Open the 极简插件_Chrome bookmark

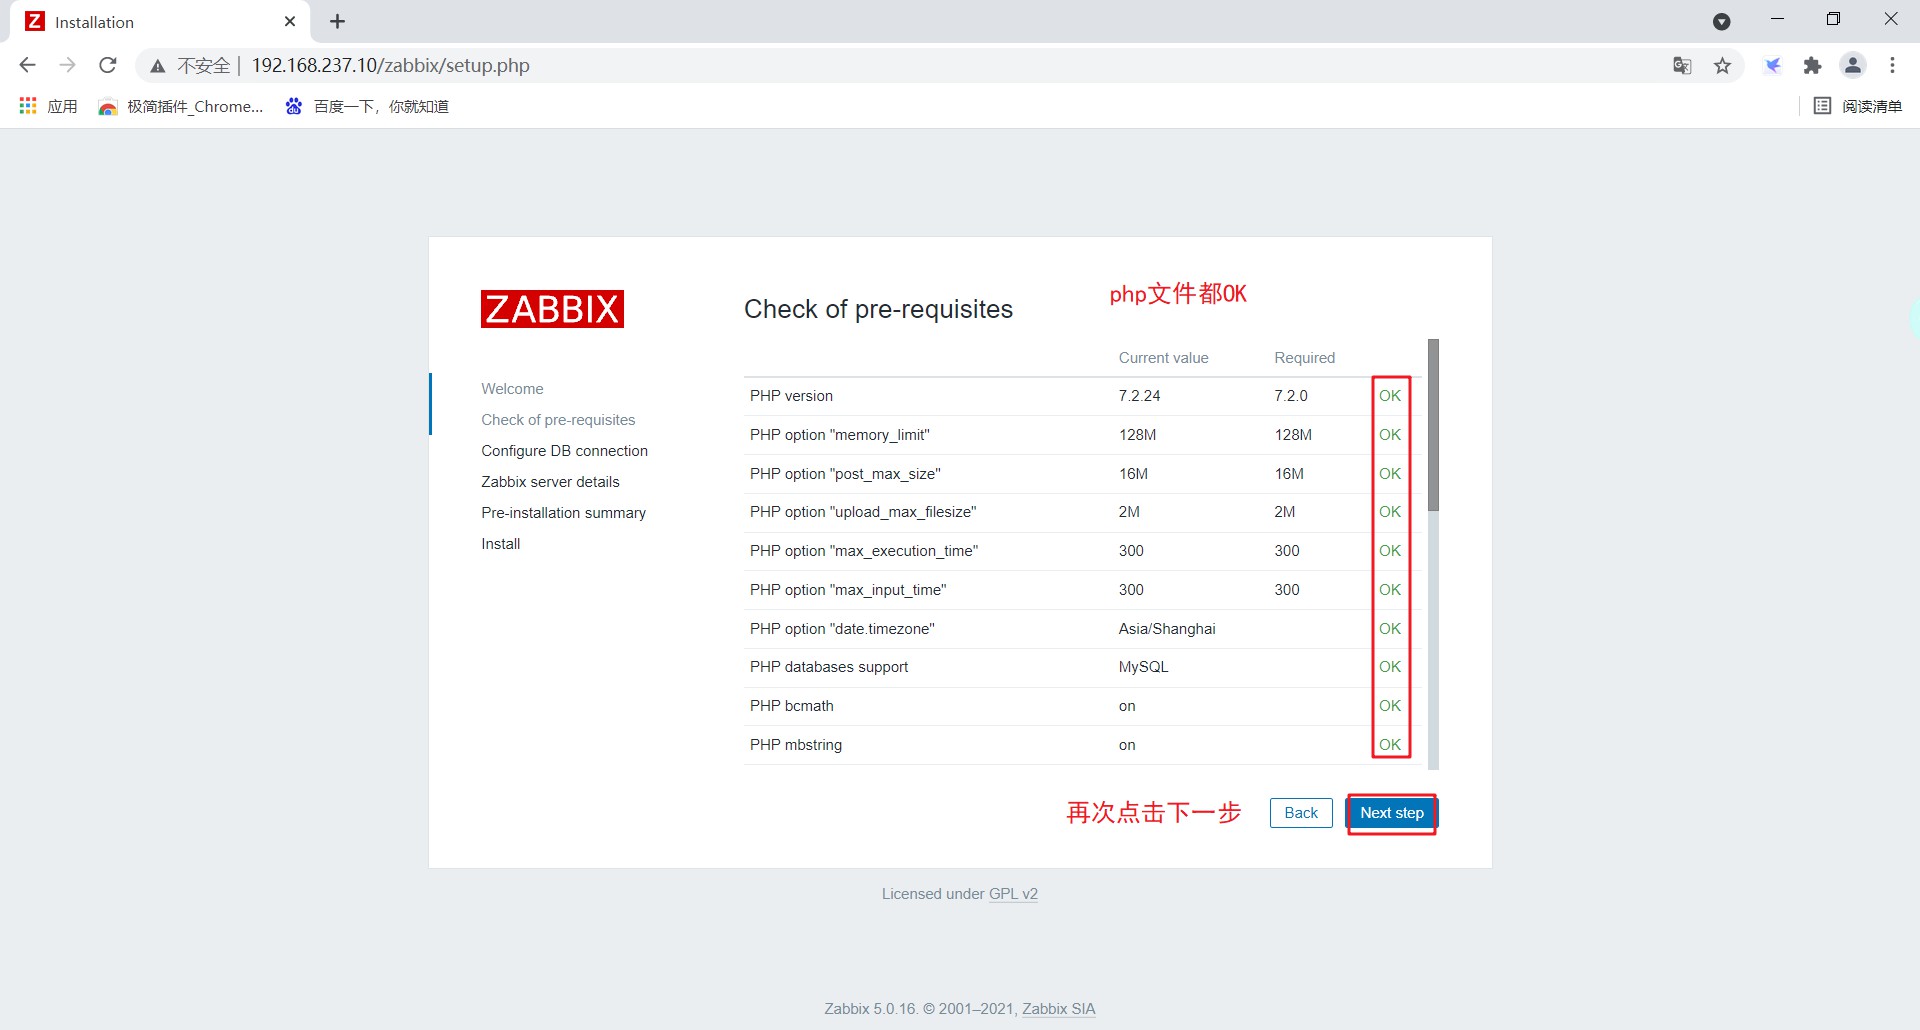[181, 106]
